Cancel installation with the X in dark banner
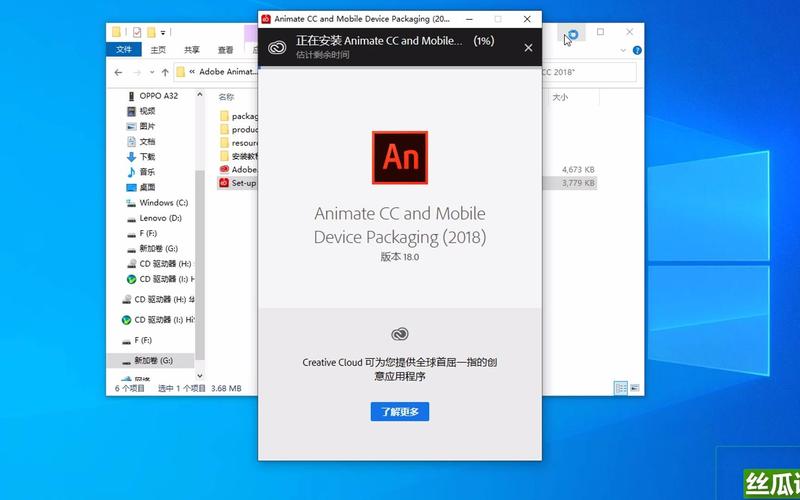The height and width of the screenshot is (500, 800). [528, 47]
